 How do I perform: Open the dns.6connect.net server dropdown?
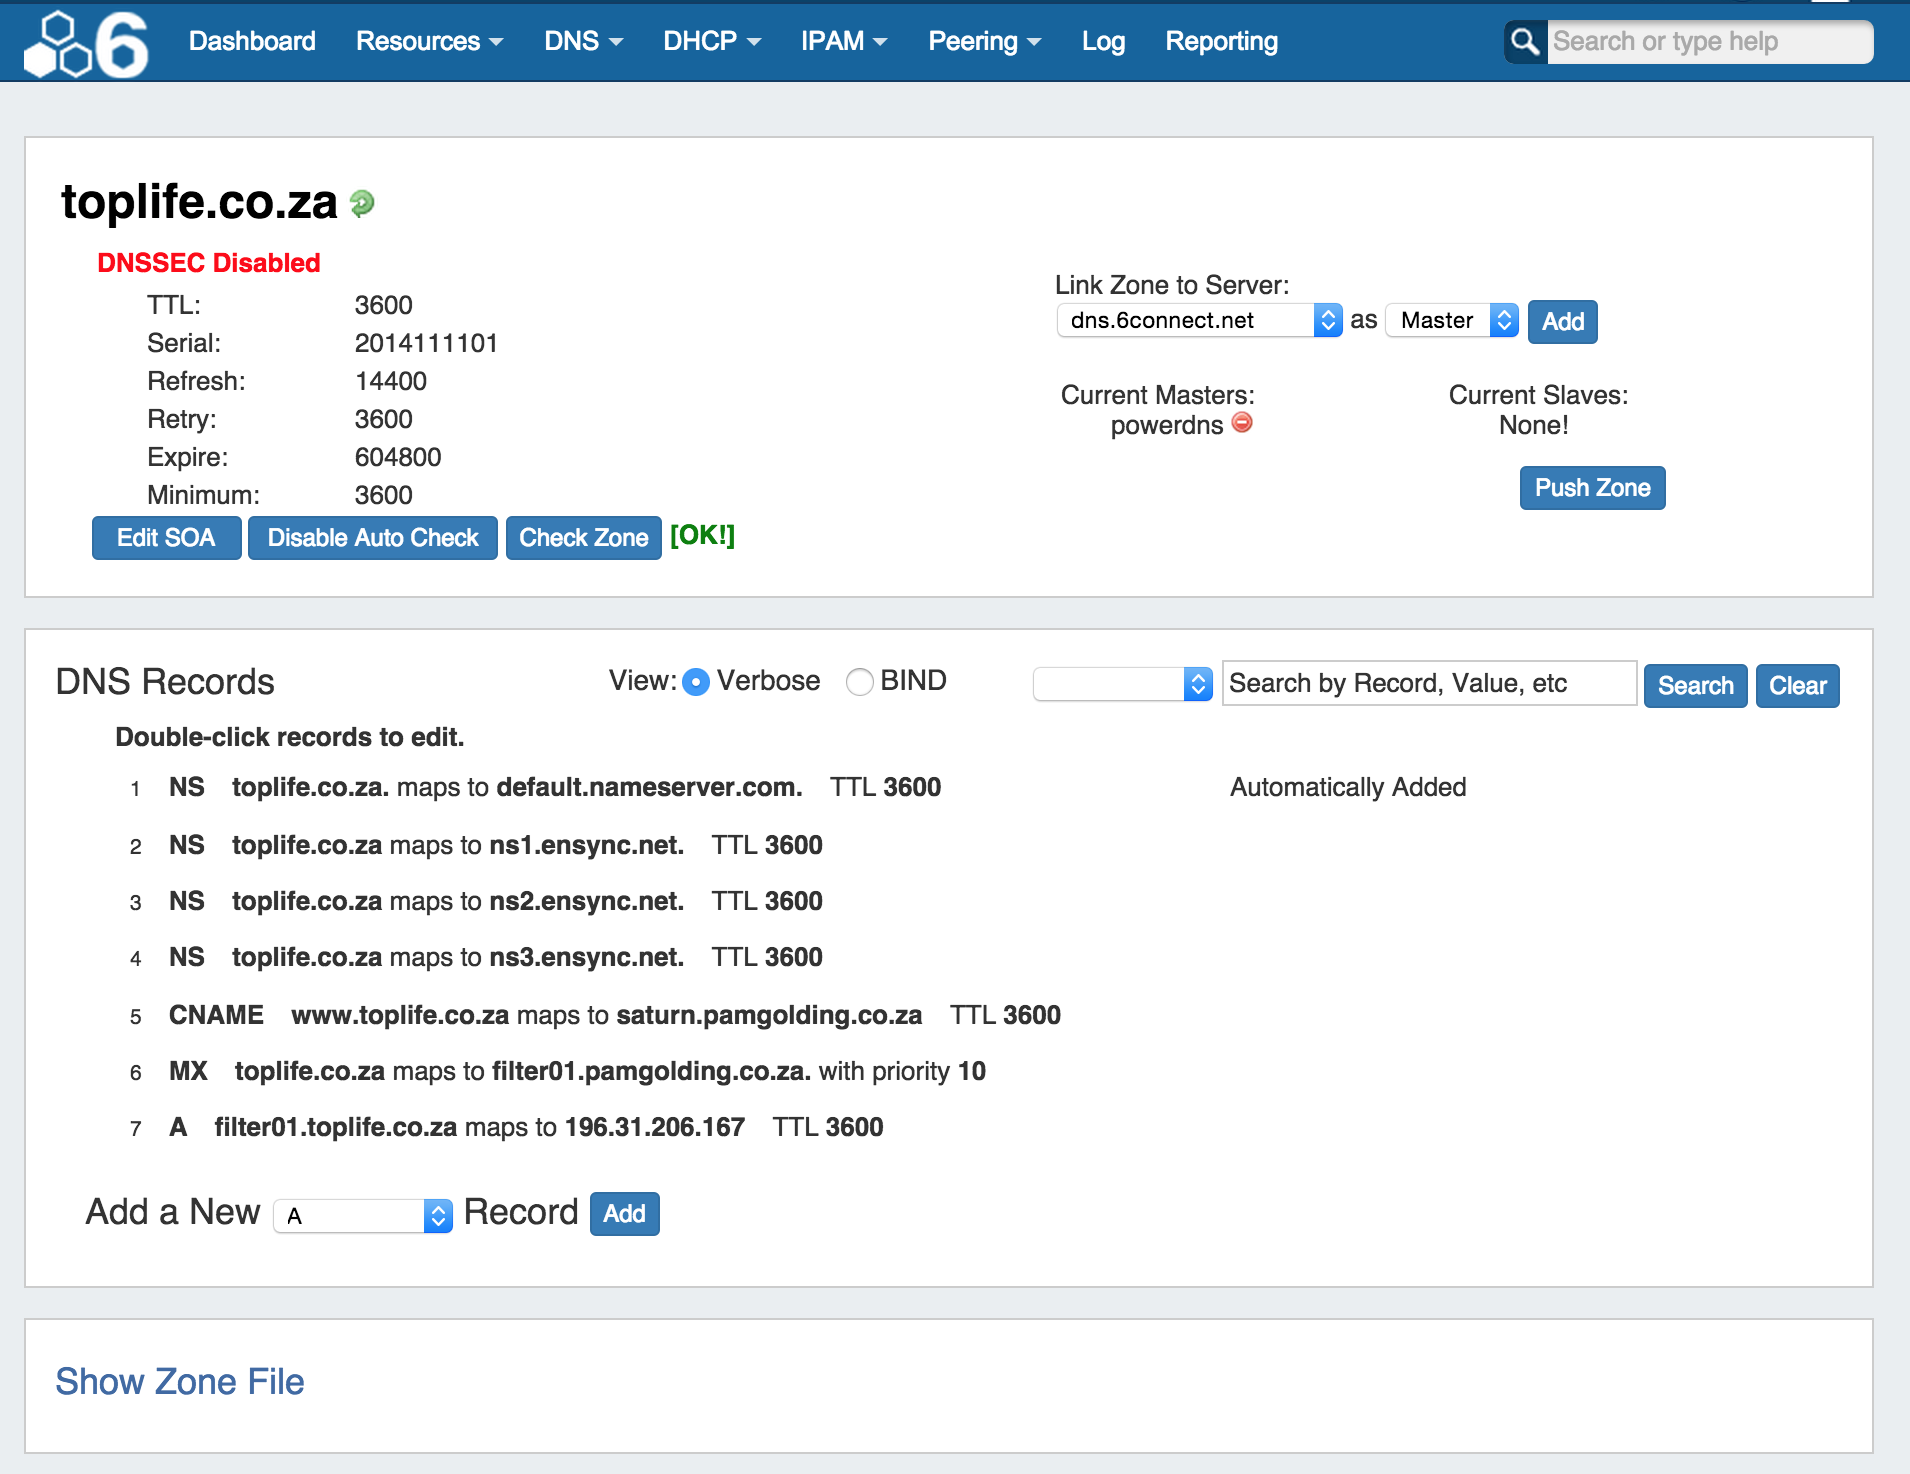click(x=1199, y=321)
